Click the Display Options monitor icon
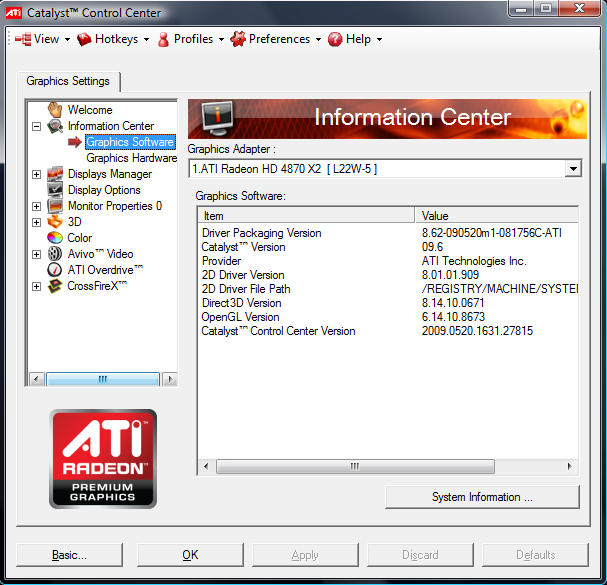Image resolution: width=607 pixels, height=585 pixels. (x=55, y=190)
